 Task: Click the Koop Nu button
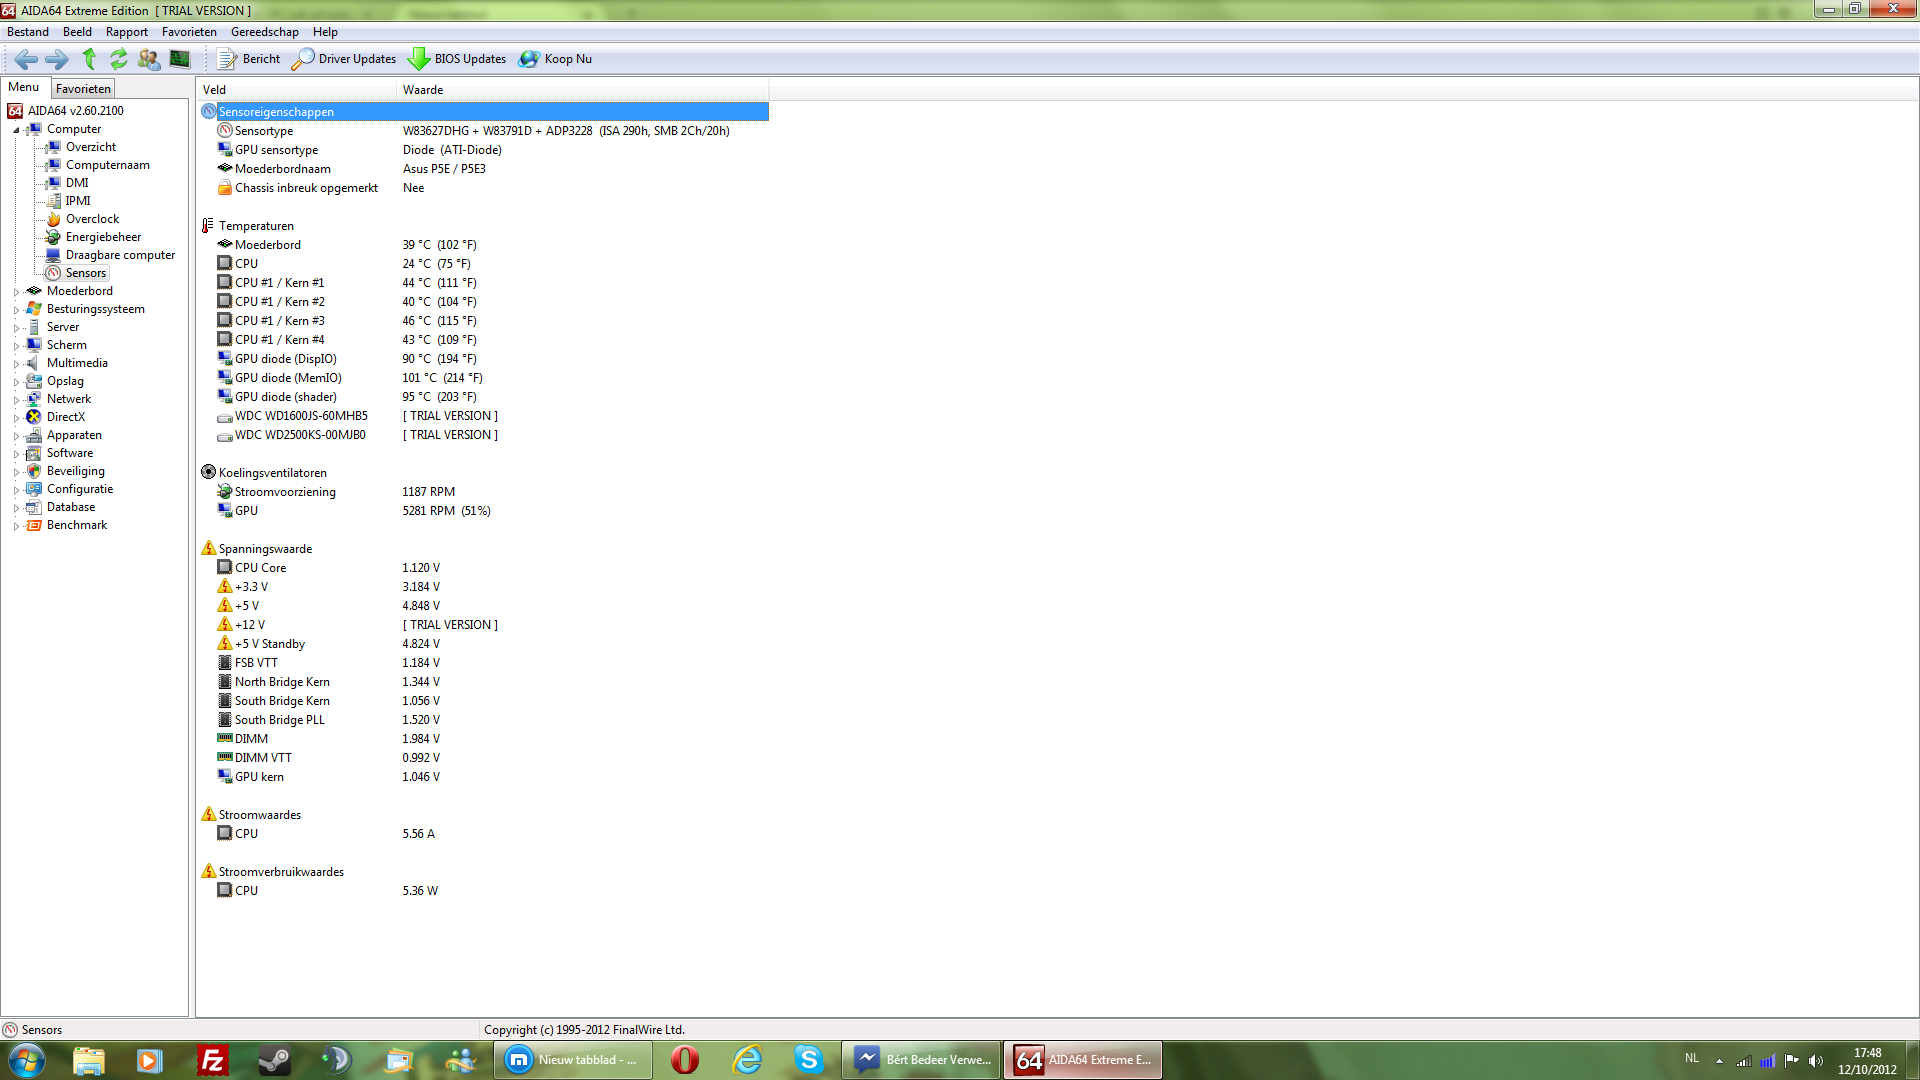pos(556,59)
